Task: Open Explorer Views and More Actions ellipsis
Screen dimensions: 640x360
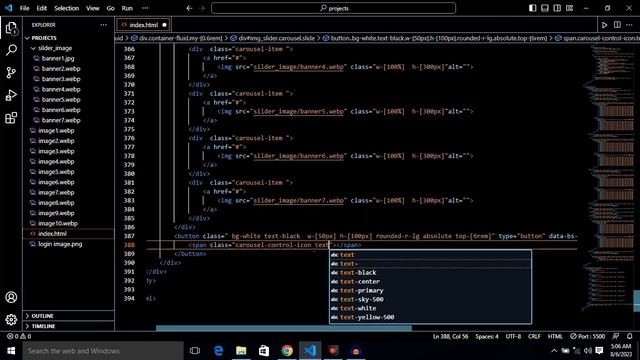Action: point(104,25)
